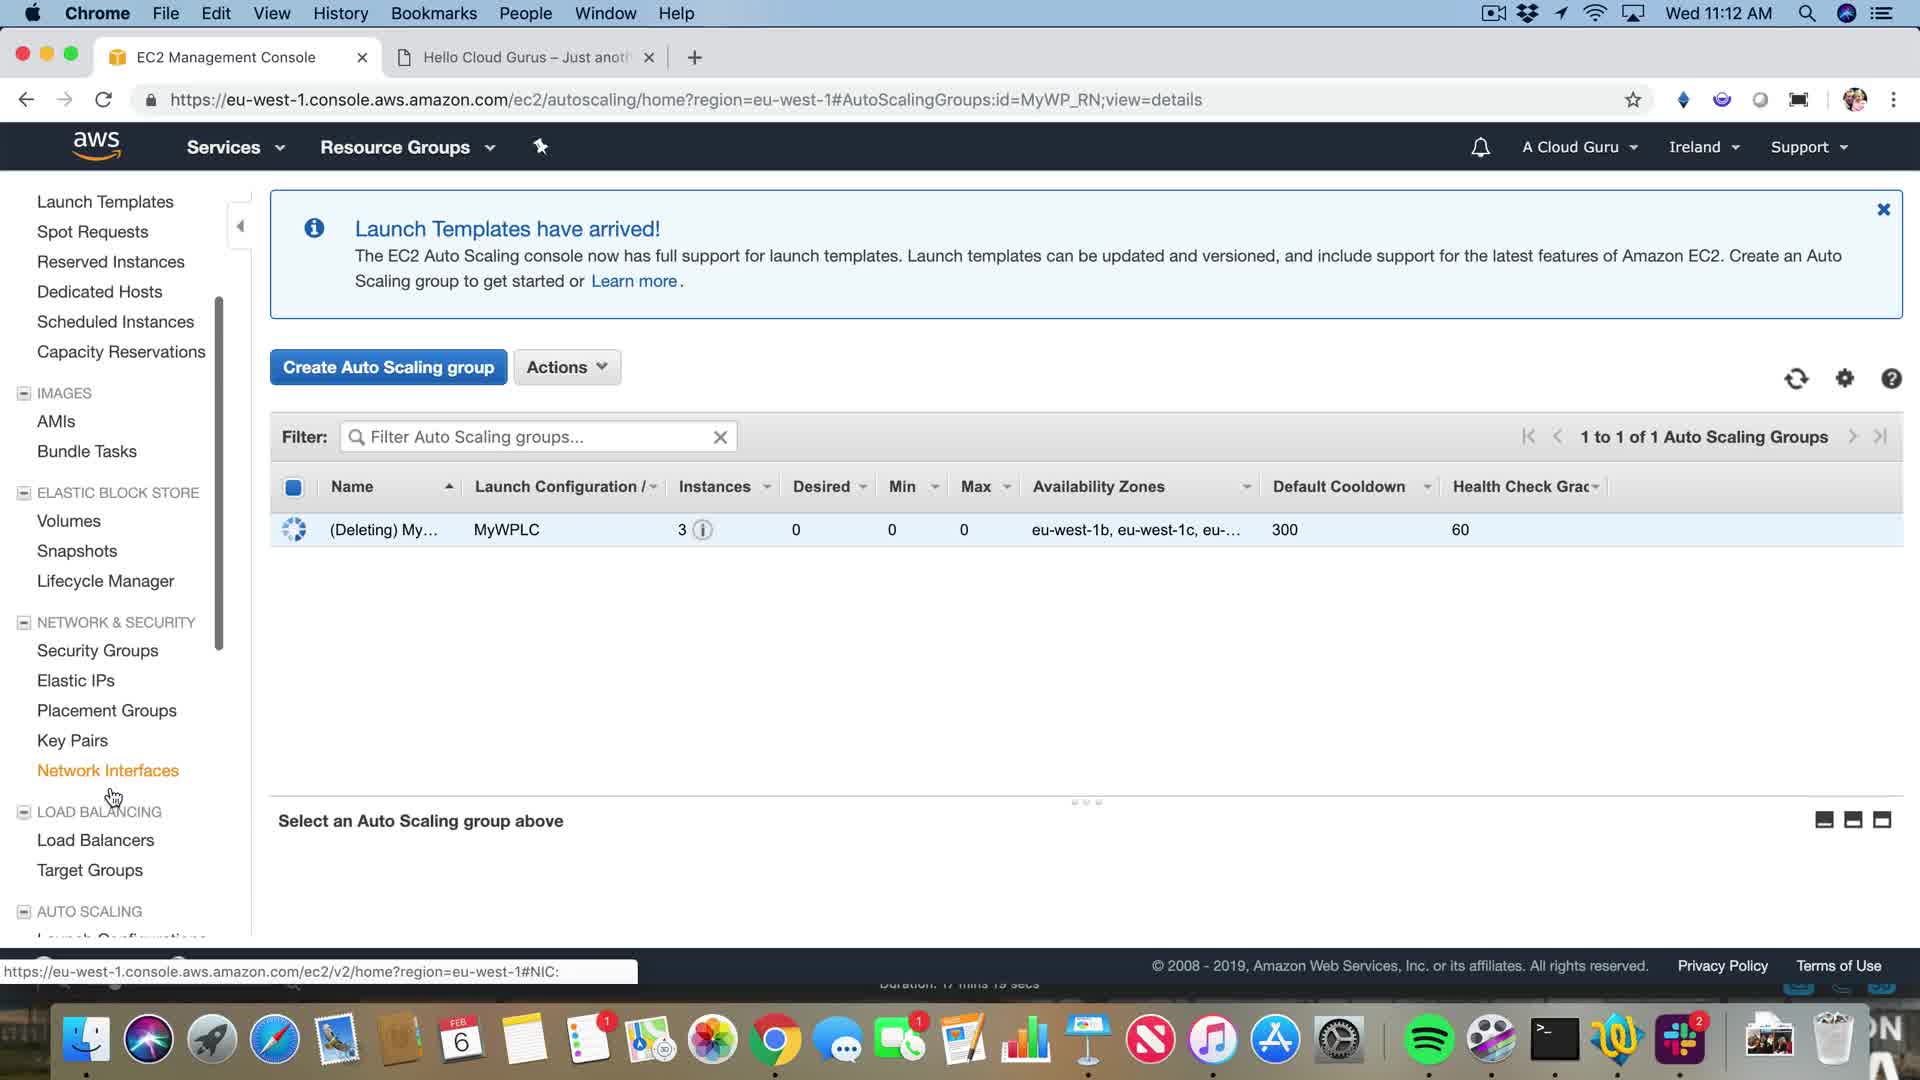Open Chrome's Bookmarks menu
This screenshot has width=1920, height=1080.
[x=433, y=13]
